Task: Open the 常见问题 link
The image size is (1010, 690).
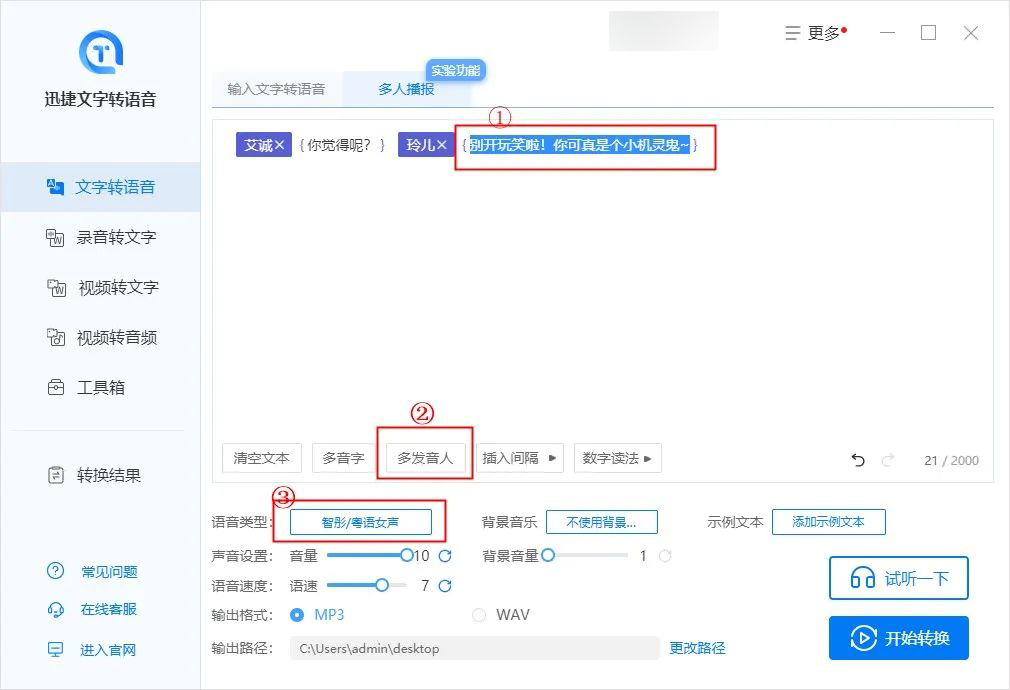Action: click(x=109, y=571)
